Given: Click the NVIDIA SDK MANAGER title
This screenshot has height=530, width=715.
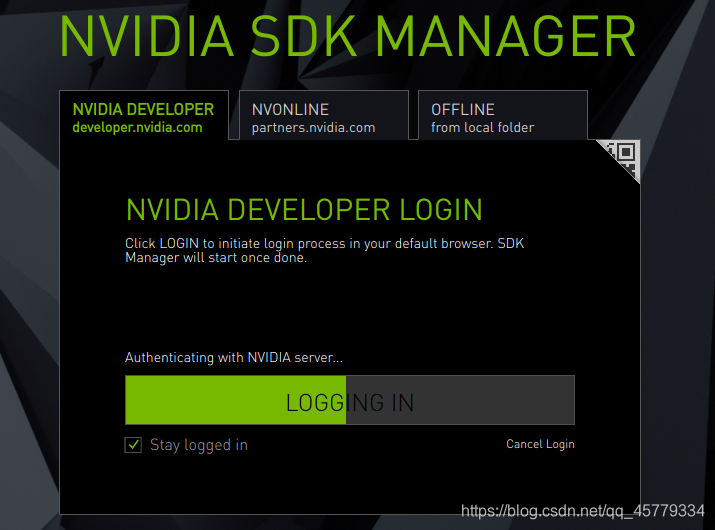Looking at the screenshot, I should coord(348,36).
